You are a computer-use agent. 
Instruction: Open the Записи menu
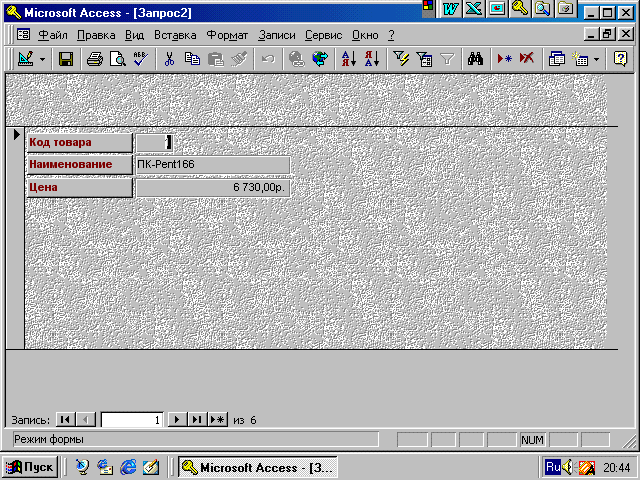coord(277,36)
